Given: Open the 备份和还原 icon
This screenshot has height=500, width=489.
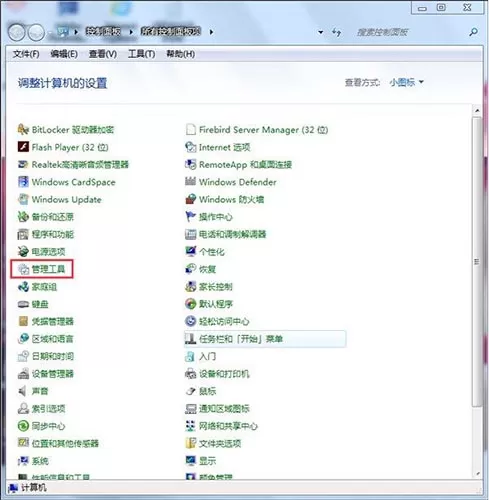Looking at the screenshot, I should click(x=23, y=217).
